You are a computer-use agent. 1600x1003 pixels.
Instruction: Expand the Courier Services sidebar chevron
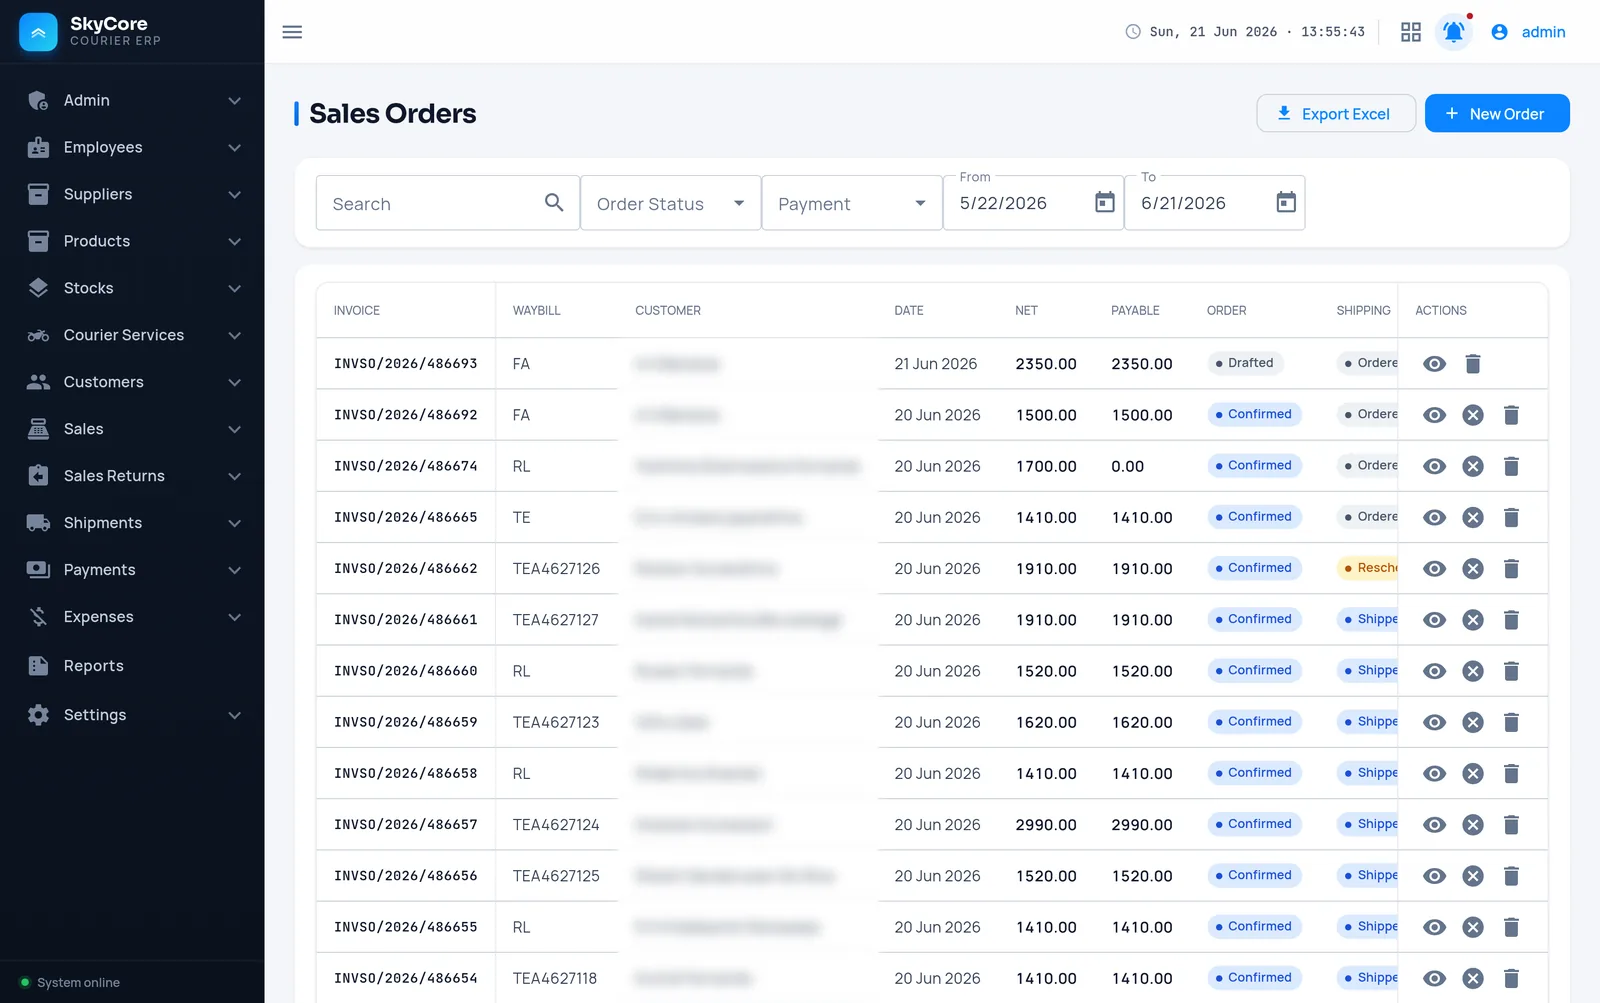point(234,335)
